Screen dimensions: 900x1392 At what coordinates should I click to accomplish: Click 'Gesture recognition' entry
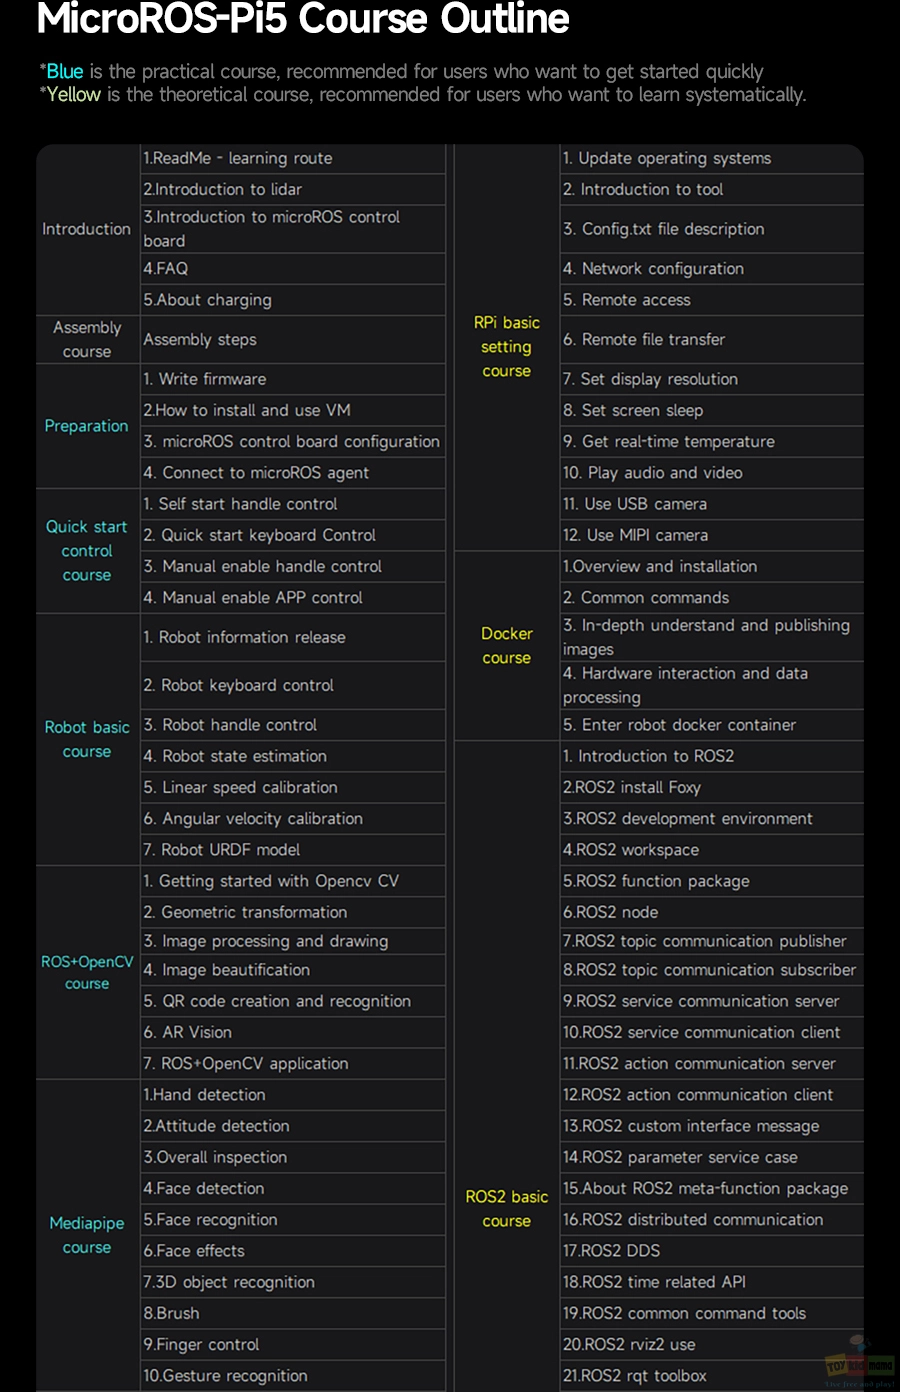(293, 1376)
